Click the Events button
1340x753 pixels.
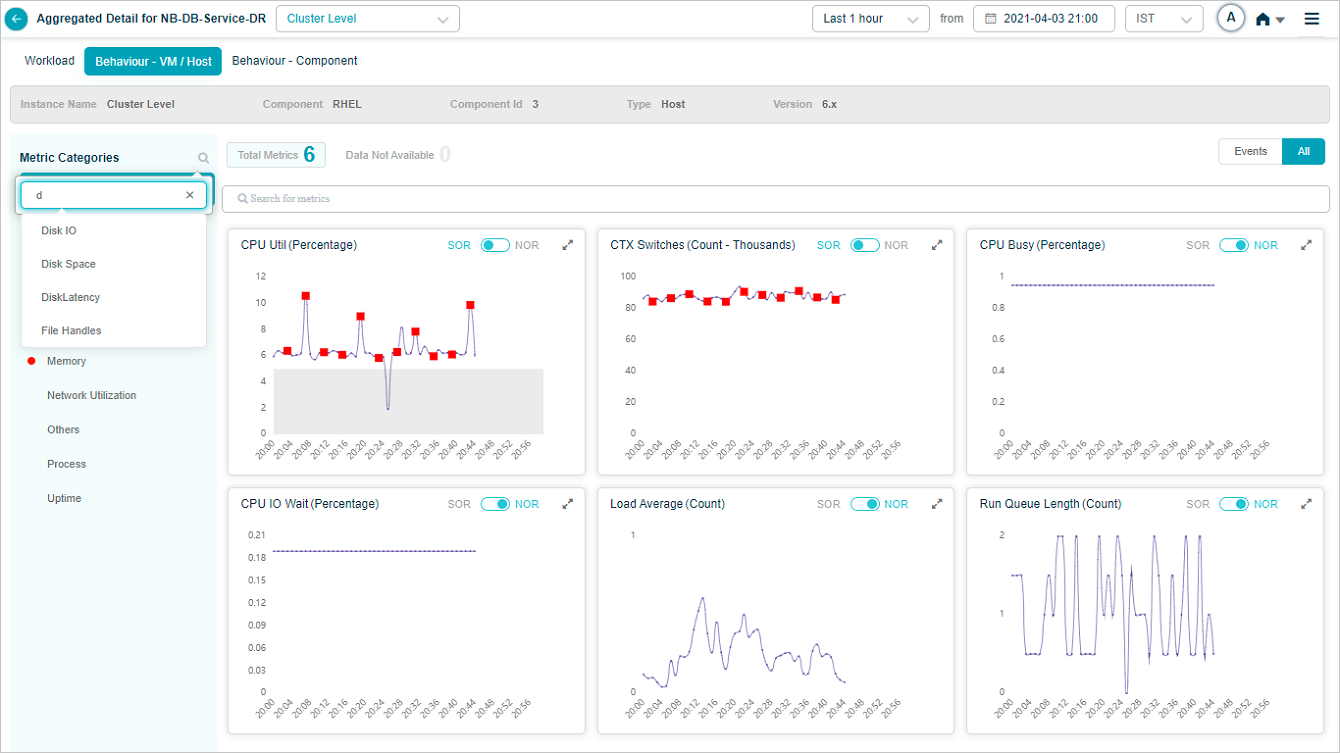point(1250,151)
